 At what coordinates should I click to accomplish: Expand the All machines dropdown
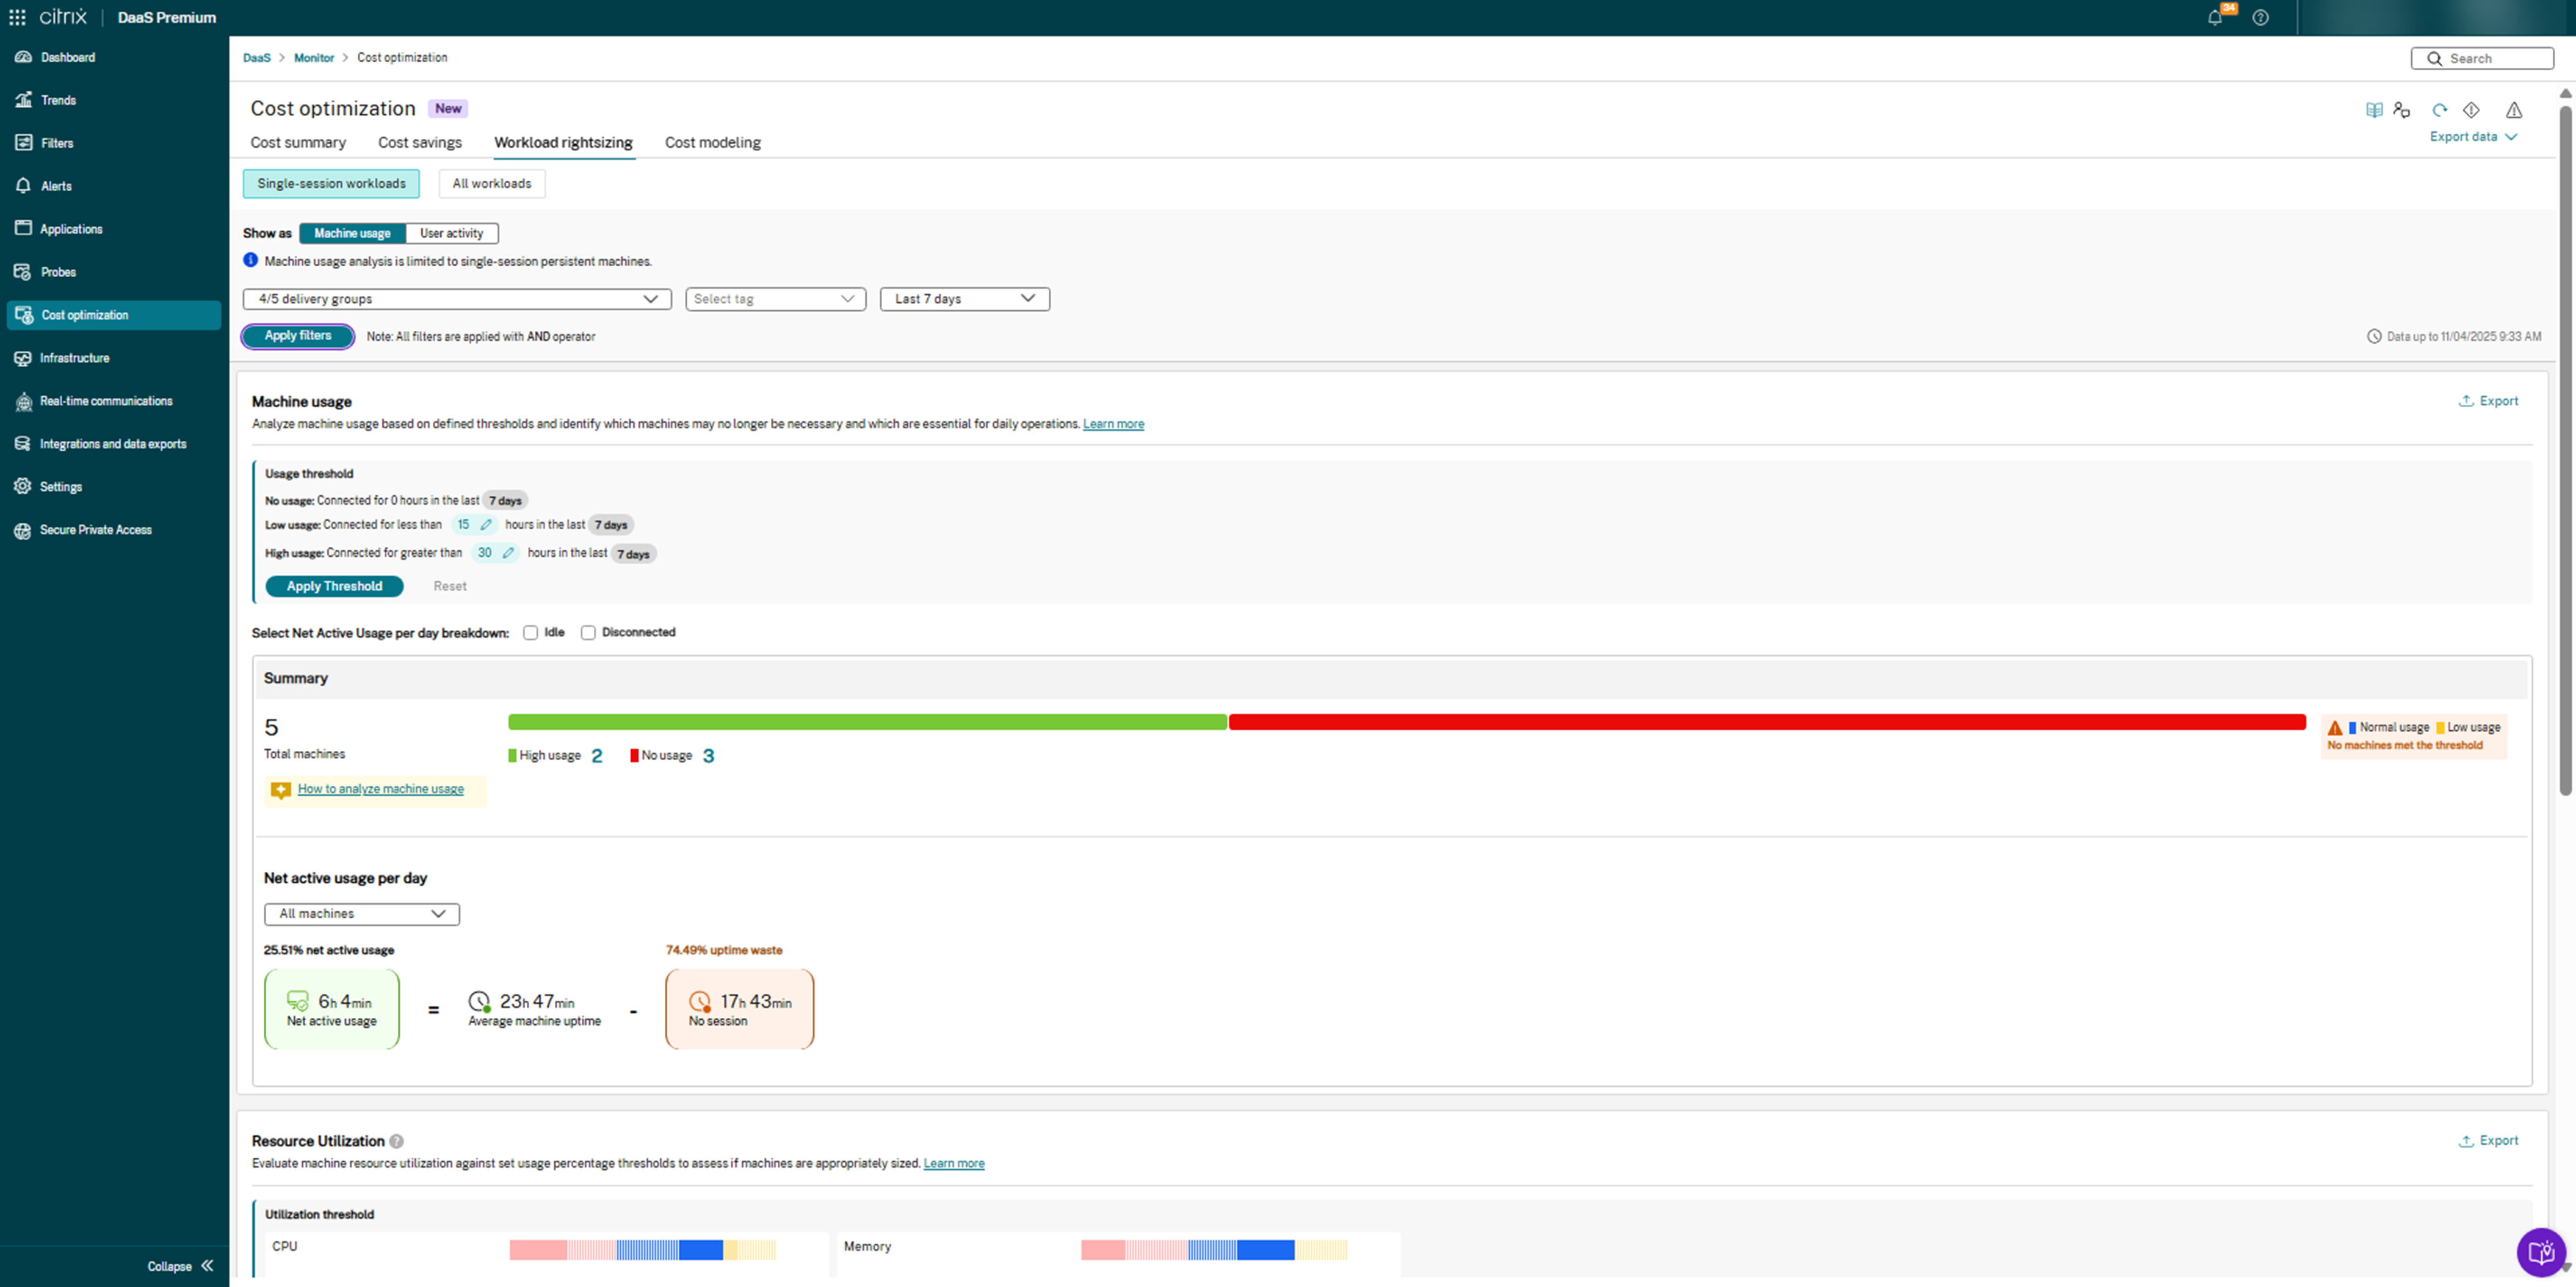tap(360, 913)
